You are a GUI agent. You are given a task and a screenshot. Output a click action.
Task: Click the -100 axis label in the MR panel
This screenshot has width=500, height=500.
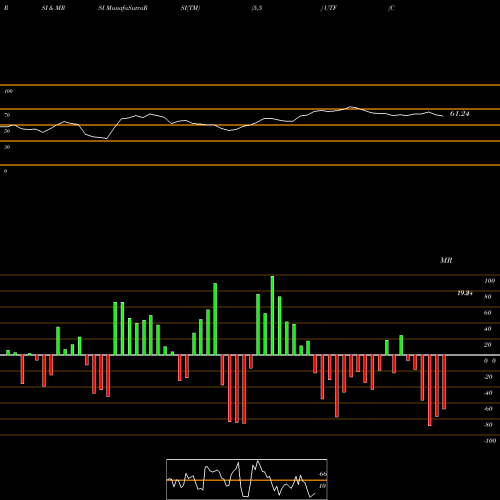pyautogui.click(x=490, y=441)
